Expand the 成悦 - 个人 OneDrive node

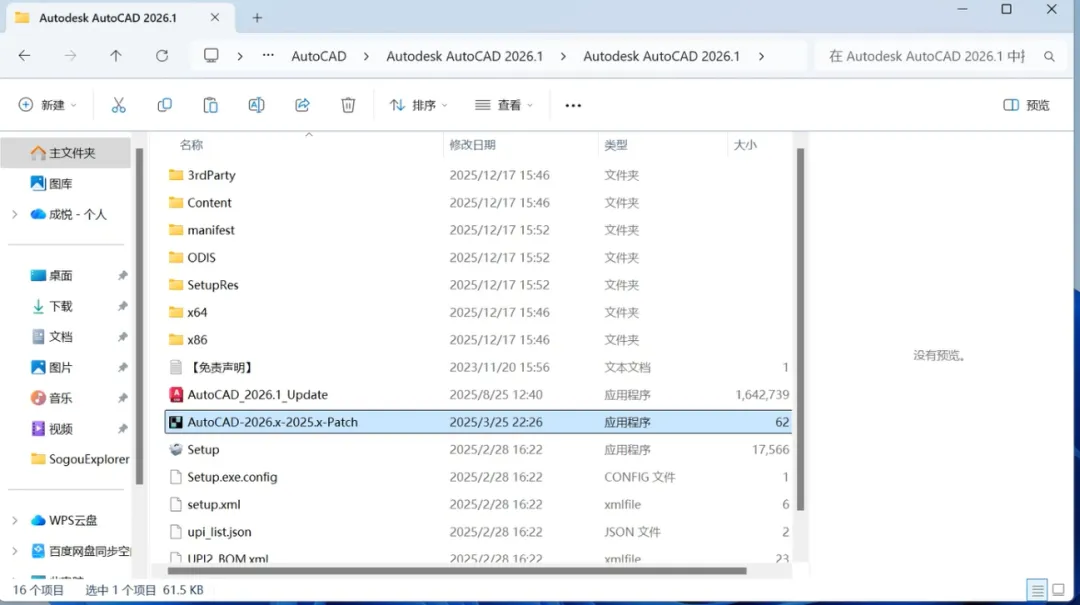14,214
